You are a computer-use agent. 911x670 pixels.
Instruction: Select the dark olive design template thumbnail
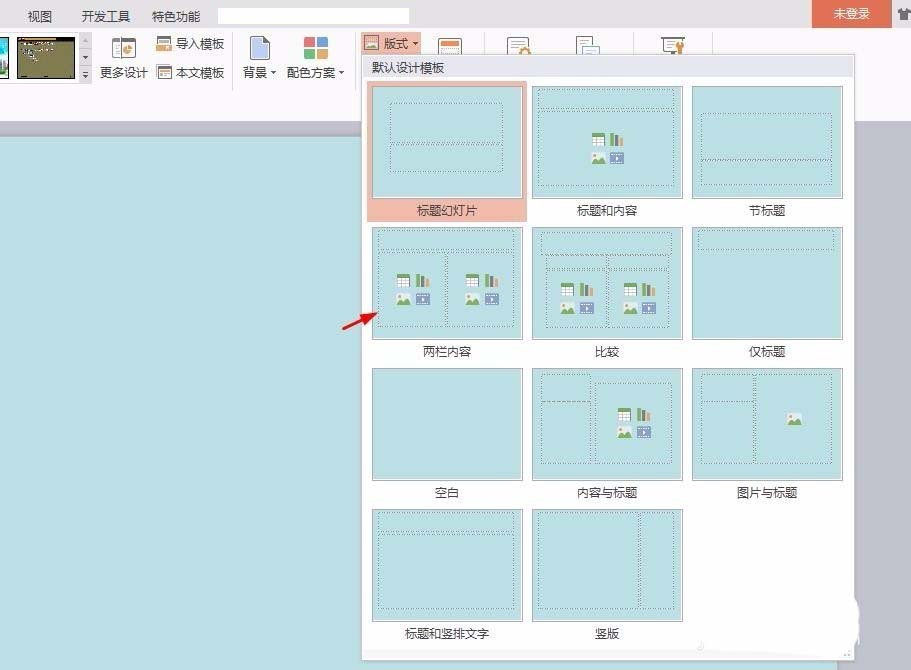click(x=46, y=58)
